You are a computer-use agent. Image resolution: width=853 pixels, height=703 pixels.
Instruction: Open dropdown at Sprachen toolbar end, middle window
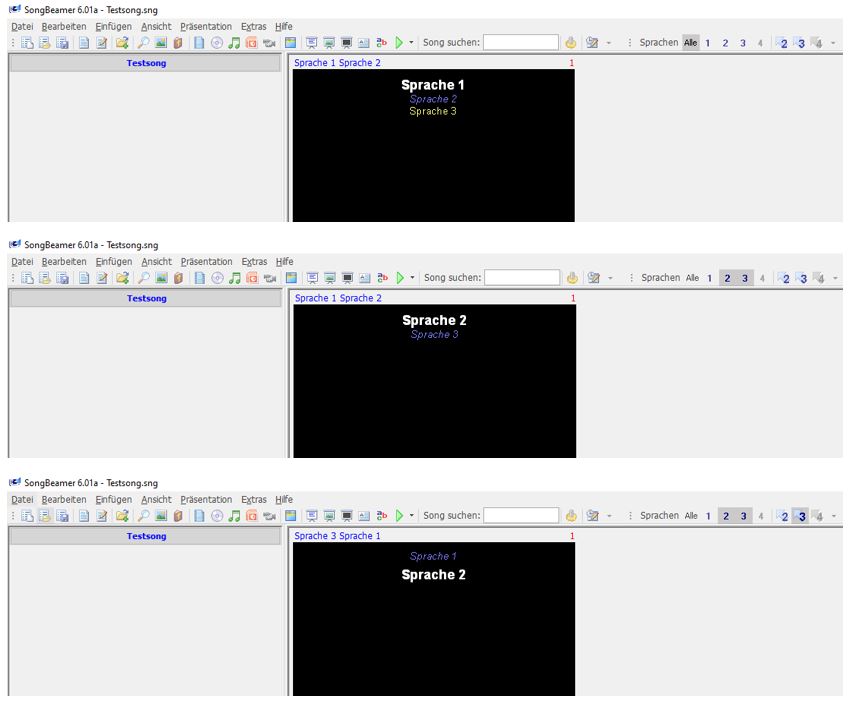click(835, 279)
